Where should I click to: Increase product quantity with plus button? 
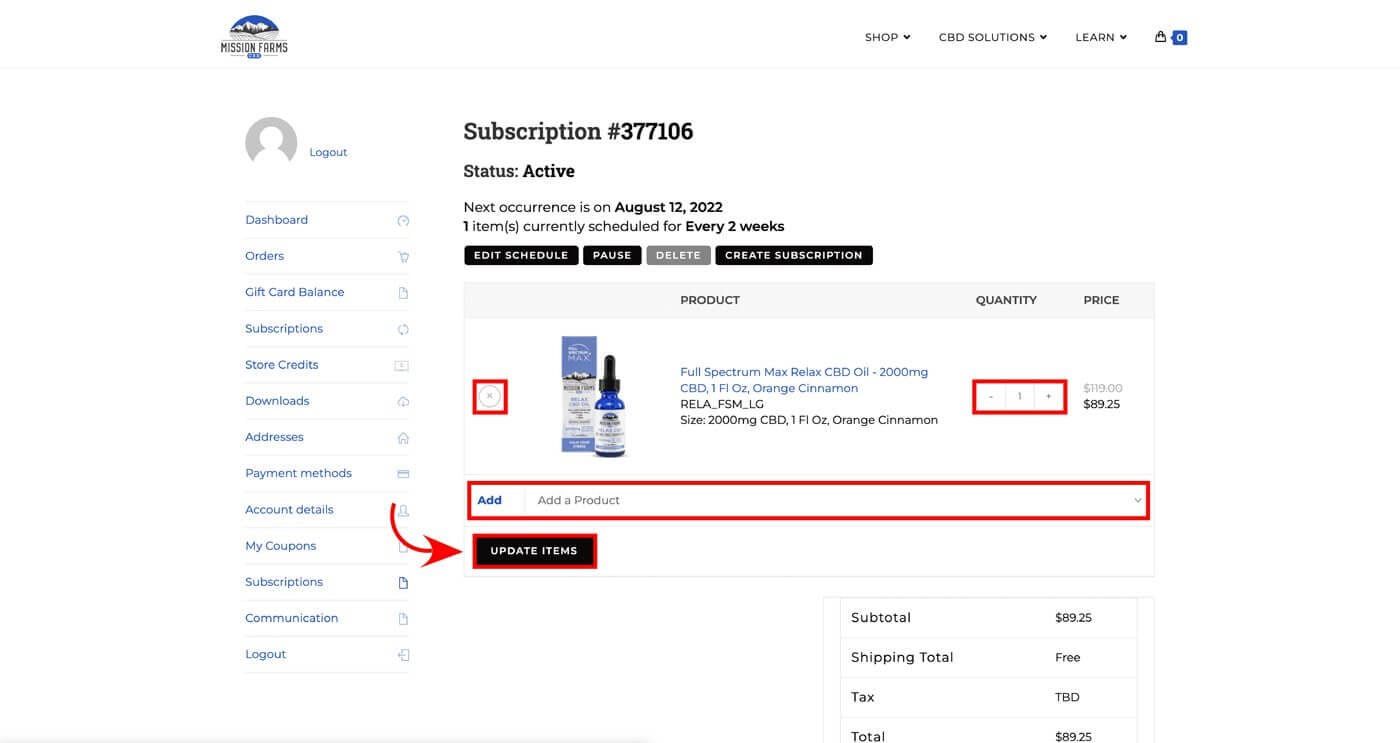click(x=1048, y=397)
